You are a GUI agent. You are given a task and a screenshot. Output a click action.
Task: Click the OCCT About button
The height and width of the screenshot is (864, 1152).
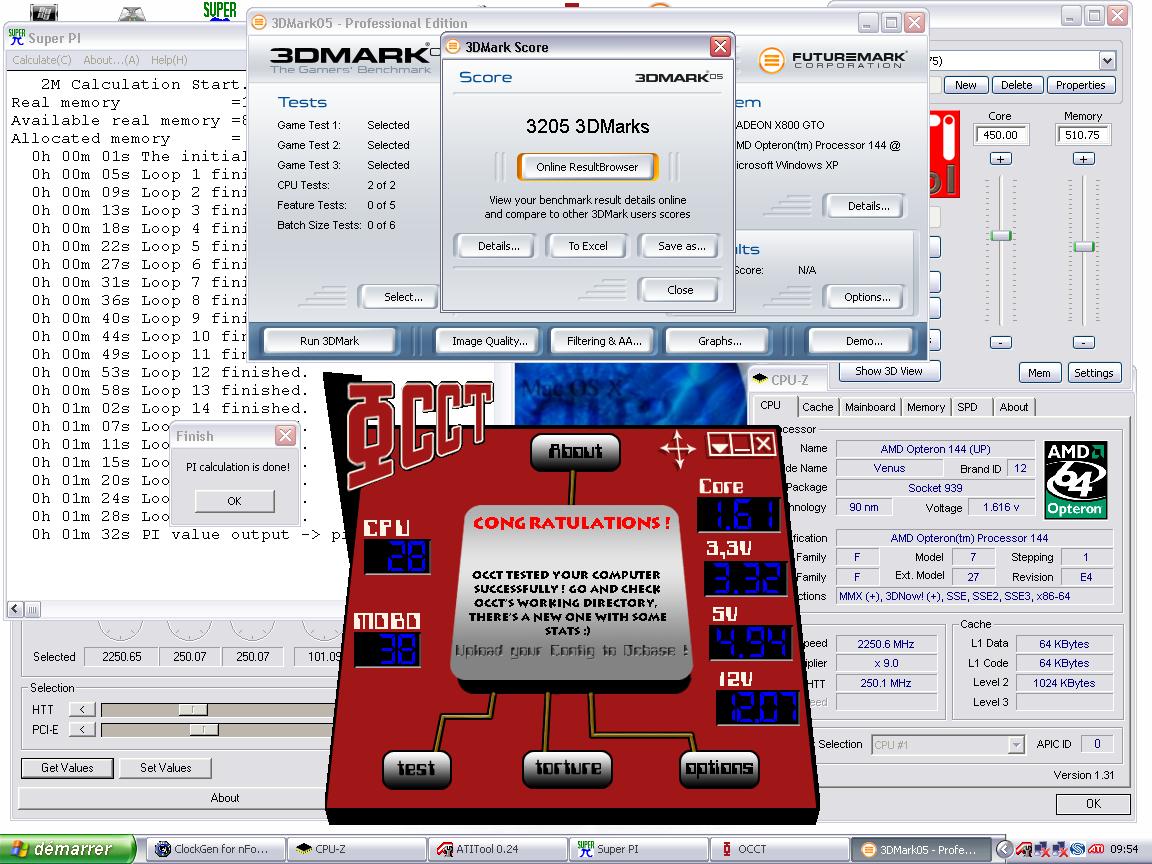tap(575, 451)
